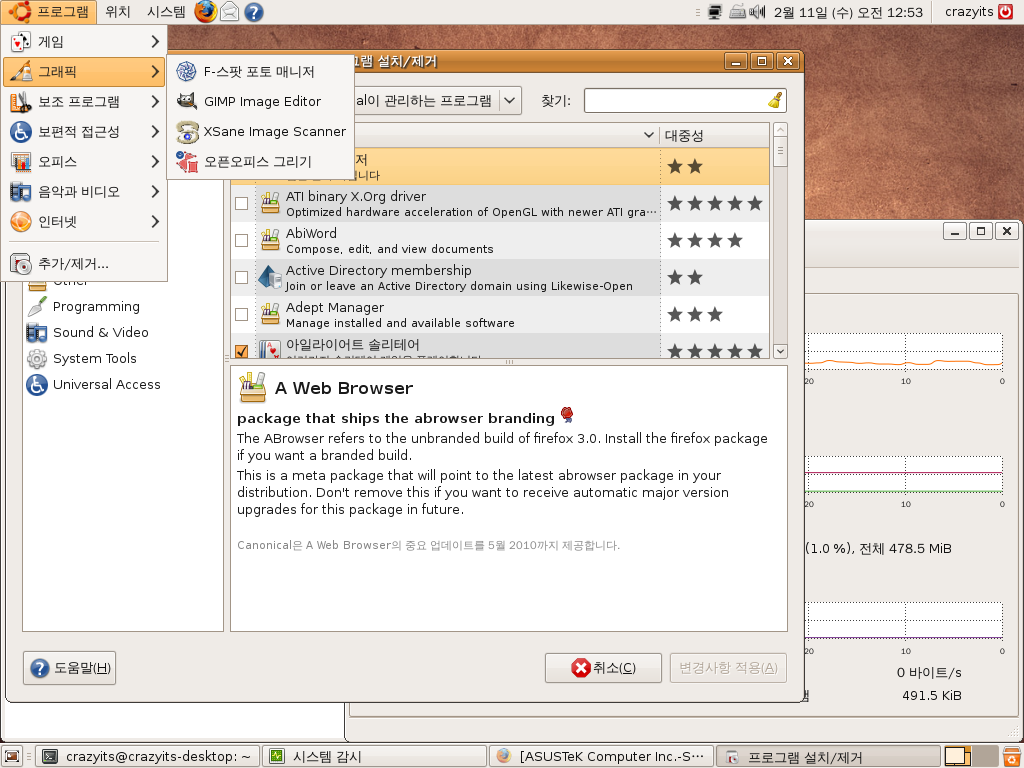Viewport: 1024px width, 768px height.
Task: Click the package list scrollbar down arrow
Action: 780,351
